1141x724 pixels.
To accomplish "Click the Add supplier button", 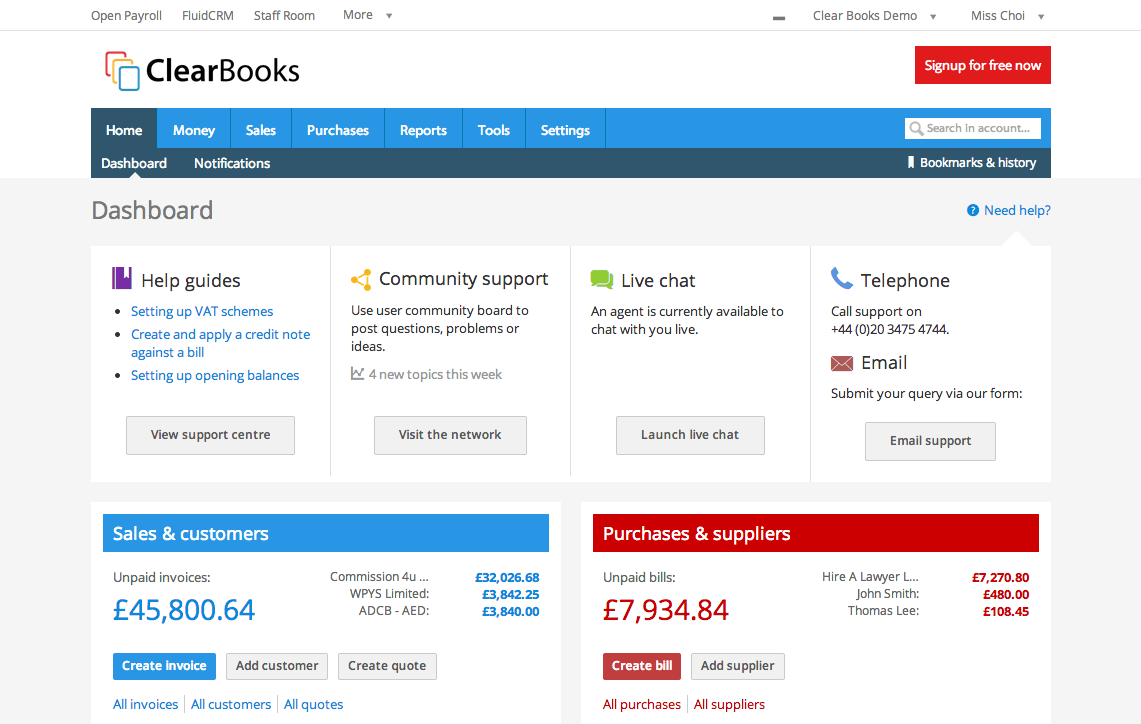I will pyautogui.click(x=738, y=666).
